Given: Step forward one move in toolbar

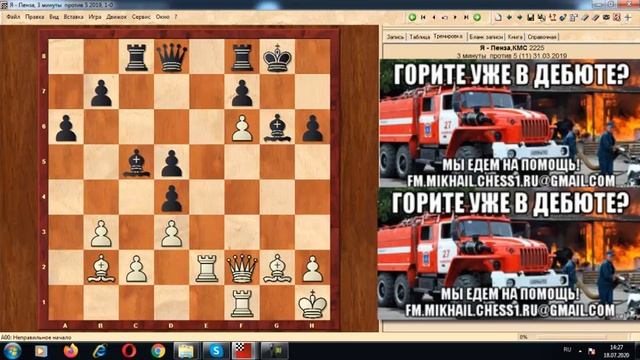Looking at the screenshot, I should point(455,18).
